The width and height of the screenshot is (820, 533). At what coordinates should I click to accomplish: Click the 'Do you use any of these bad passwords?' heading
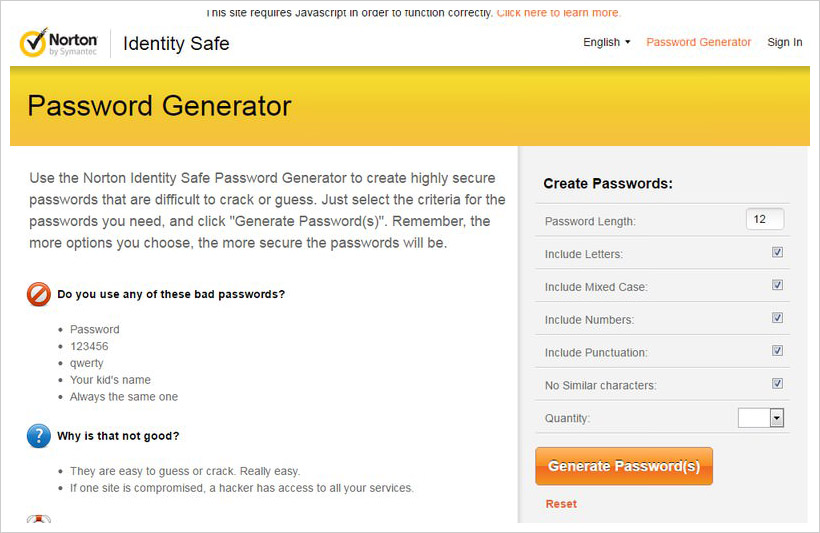(171, 294)
